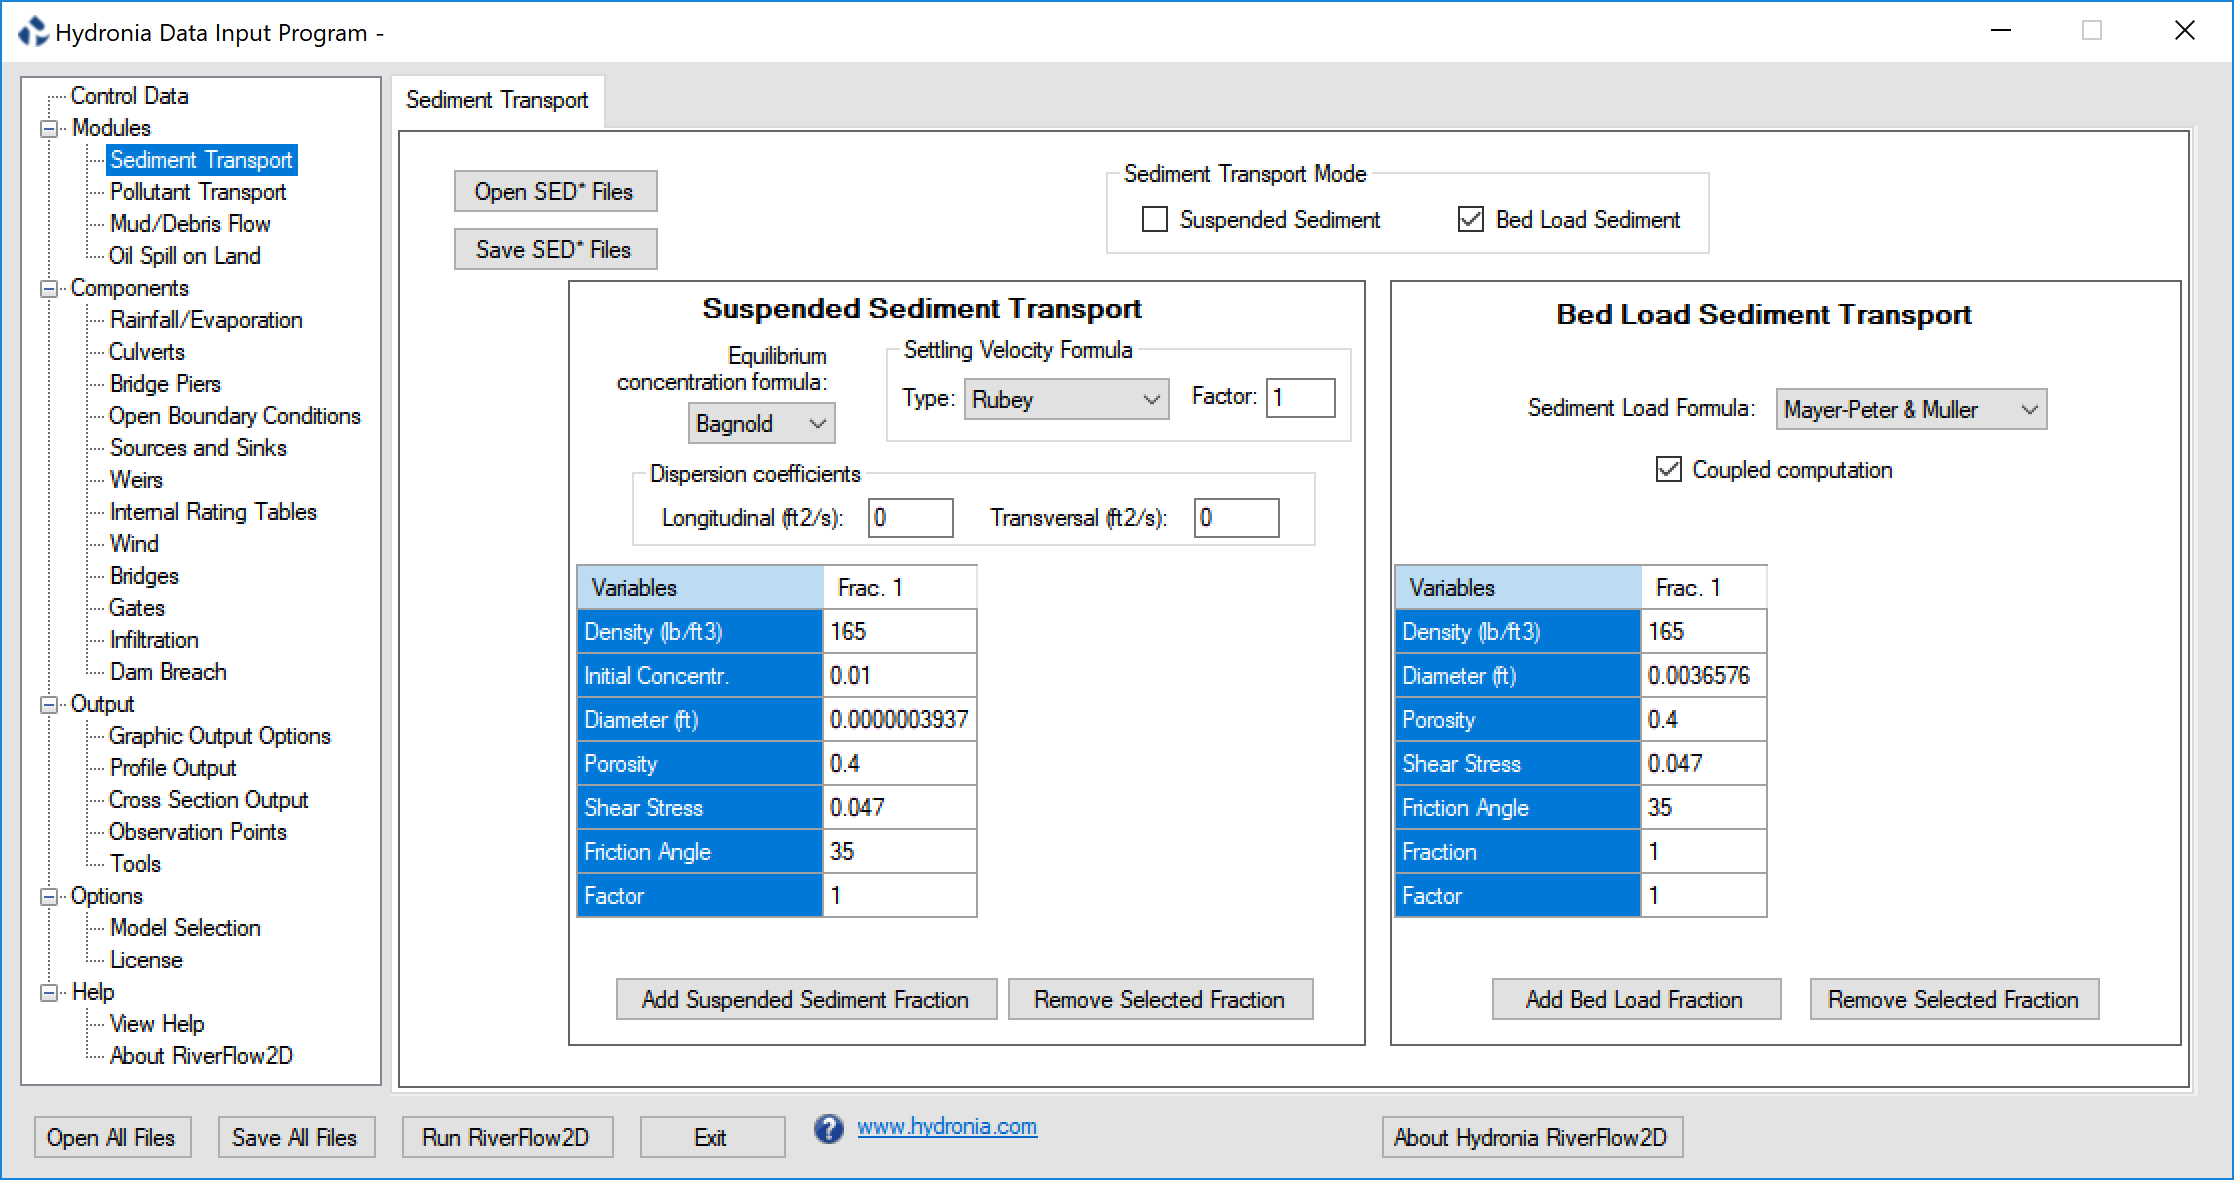Screen dimensions: 2234x1180
Task: Select Bridges in the tree
Action: click(x=144, y=576)
